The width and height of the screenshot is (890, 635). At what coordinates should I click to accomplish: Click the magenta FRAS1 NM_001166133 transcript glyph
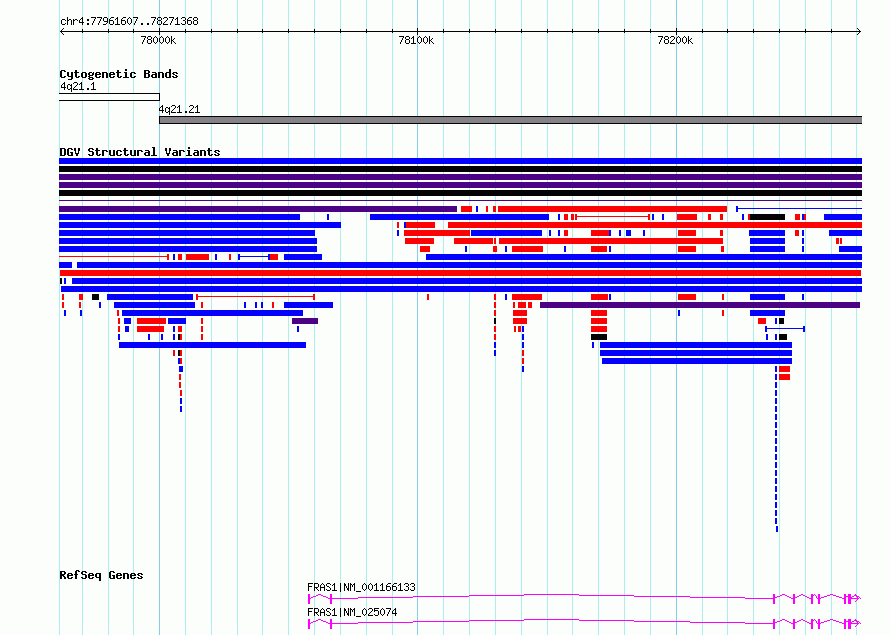click(584, 598)
